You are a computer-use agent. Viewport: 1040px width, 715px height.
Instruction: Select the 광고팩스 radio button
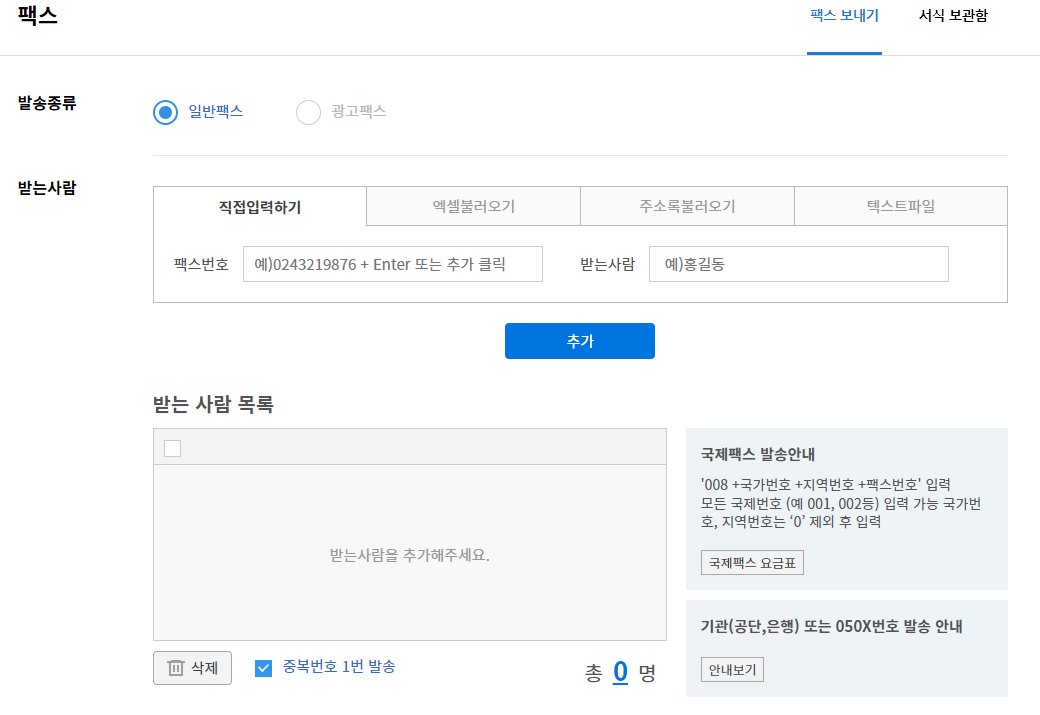click(308, 112)
